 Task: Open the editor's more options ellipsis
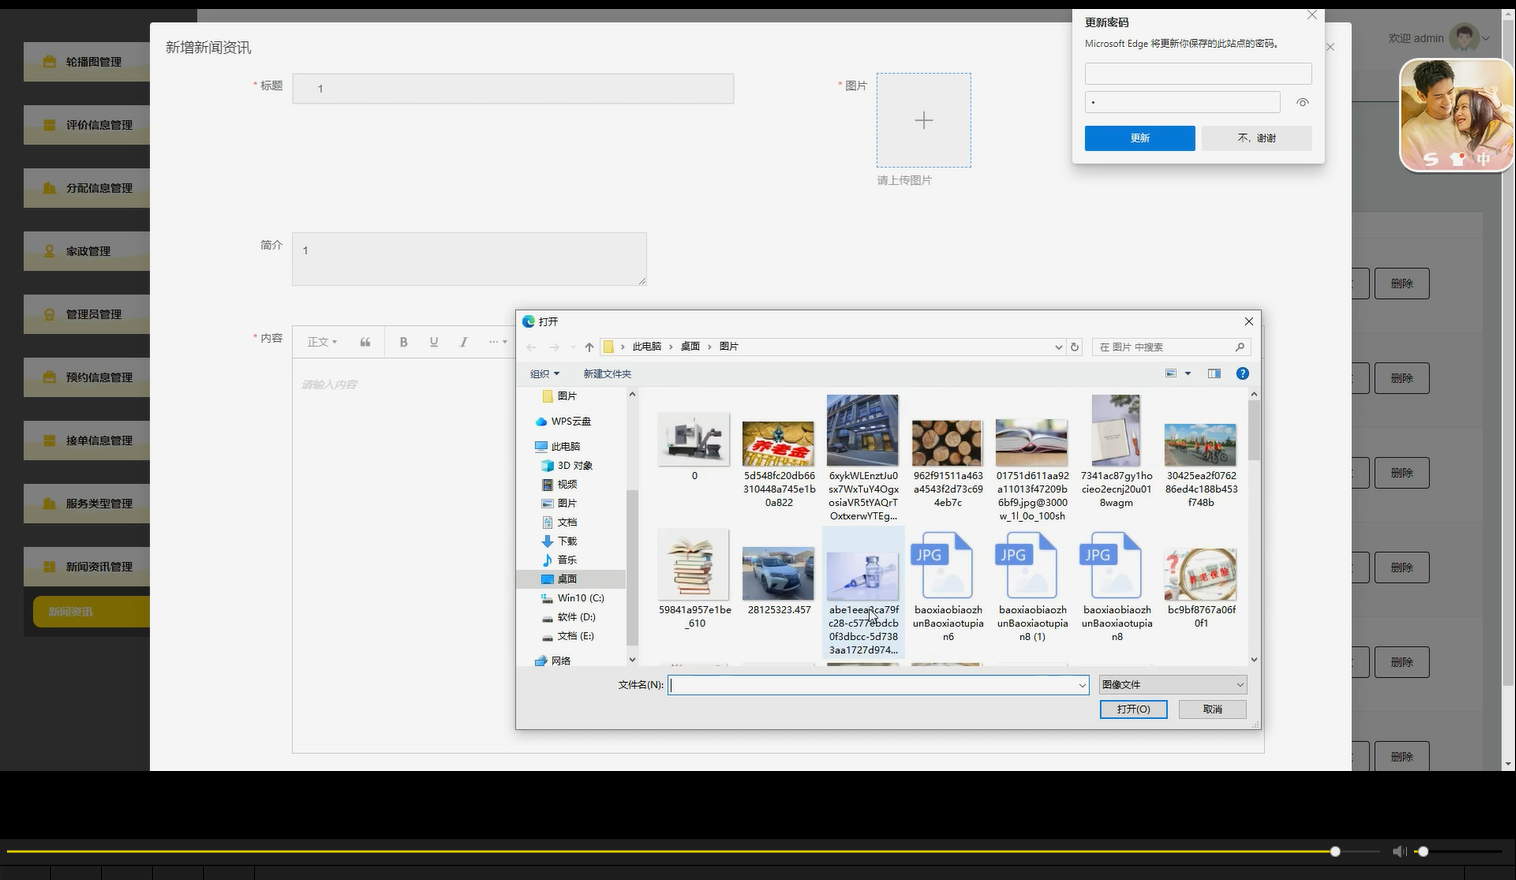(497, 342)
